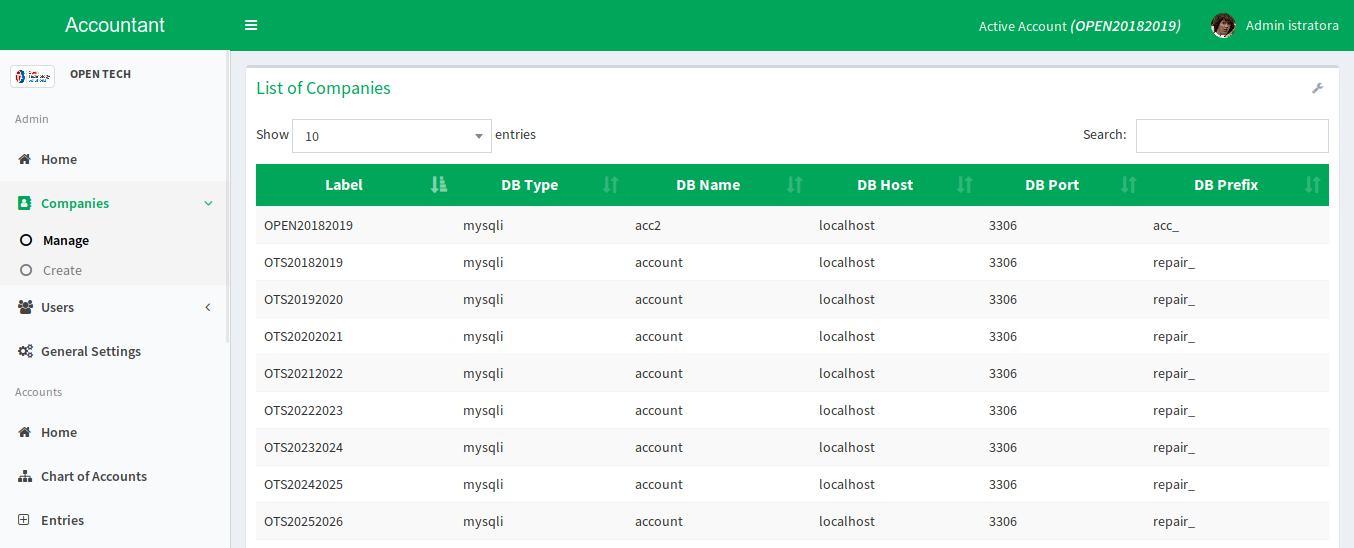The image size is (1354, 548).
Task: Click the OPEN TECH company name
Action: pyautogui.click(x=100, y=74)
